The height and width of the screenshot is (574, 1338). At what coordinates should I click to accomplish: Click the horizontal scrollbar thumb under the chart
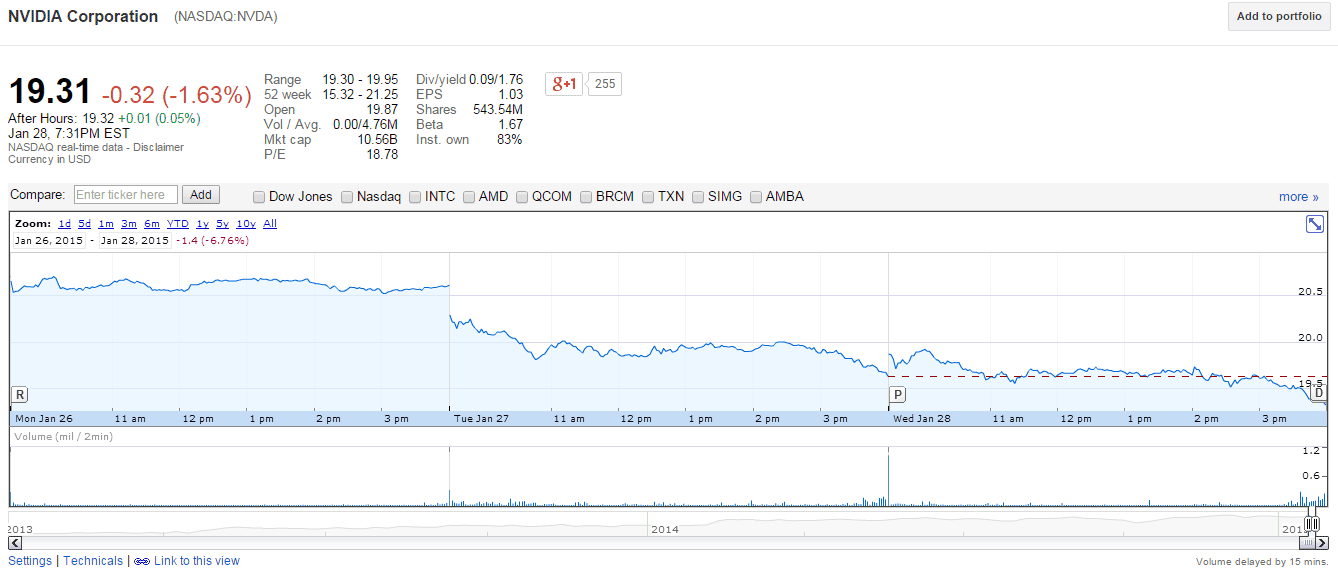click(1306, 542)
